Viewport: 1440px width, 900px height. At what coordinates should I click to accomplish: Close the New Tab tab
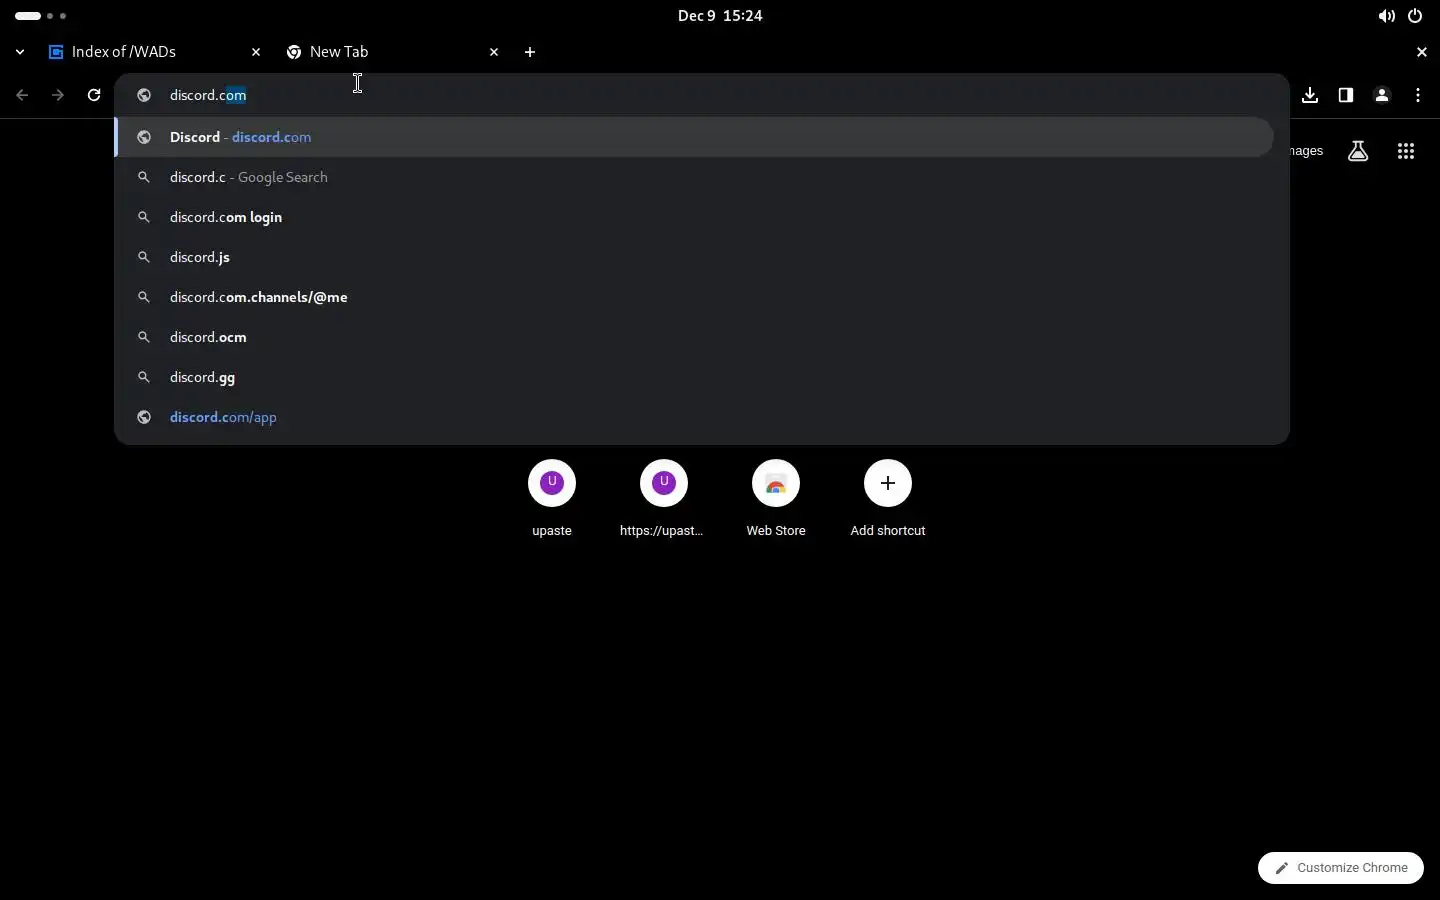pyautogui.click(x=494, y=52)
